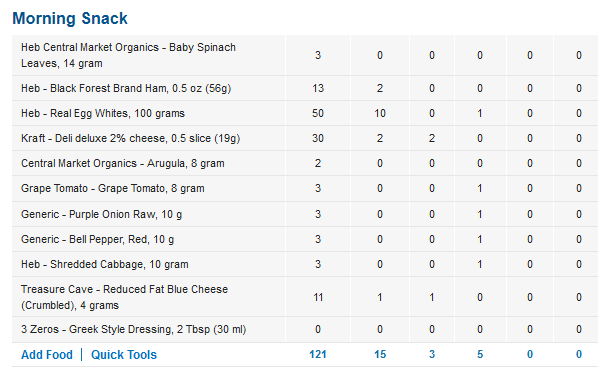Click the Ham calories value 13
598x374 pixels.
(x=318, y=88)
